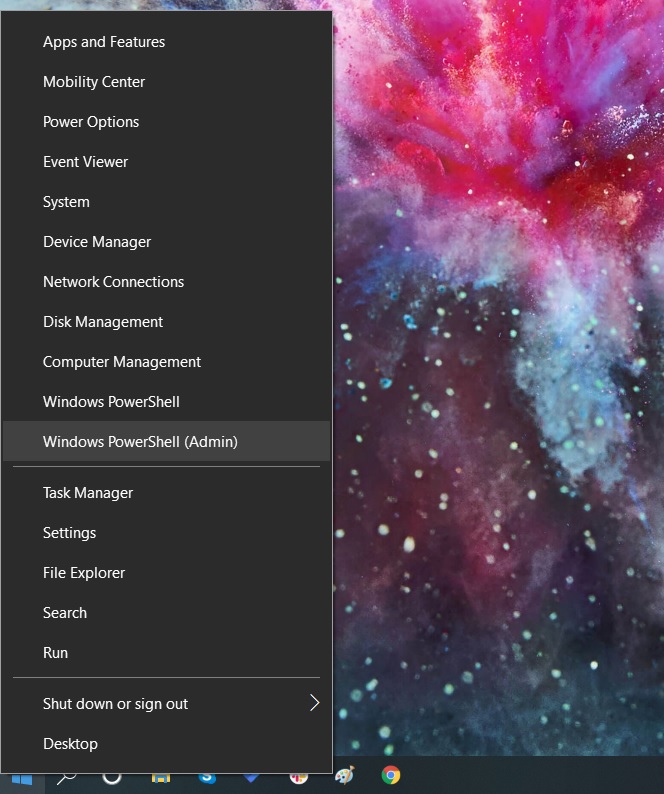Open Apps and Features
The image size is (664, 794).
(166, 42)
